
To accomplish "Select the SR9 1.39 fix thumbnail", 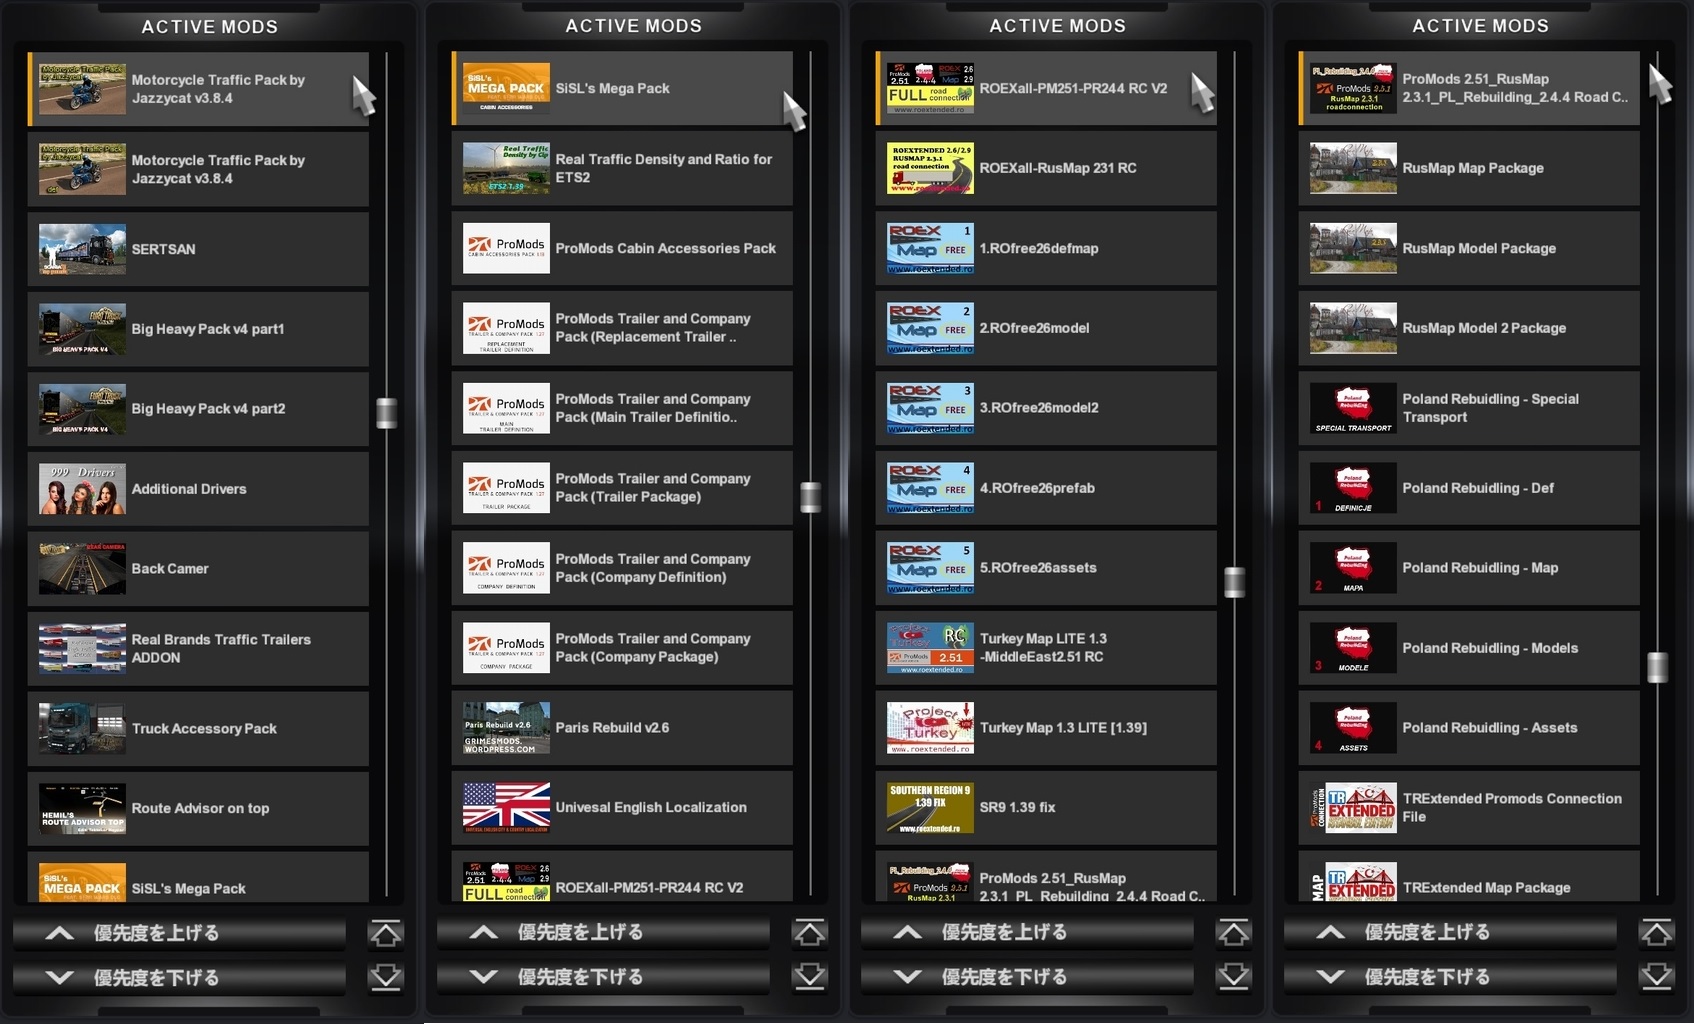I will pos(930,807).
